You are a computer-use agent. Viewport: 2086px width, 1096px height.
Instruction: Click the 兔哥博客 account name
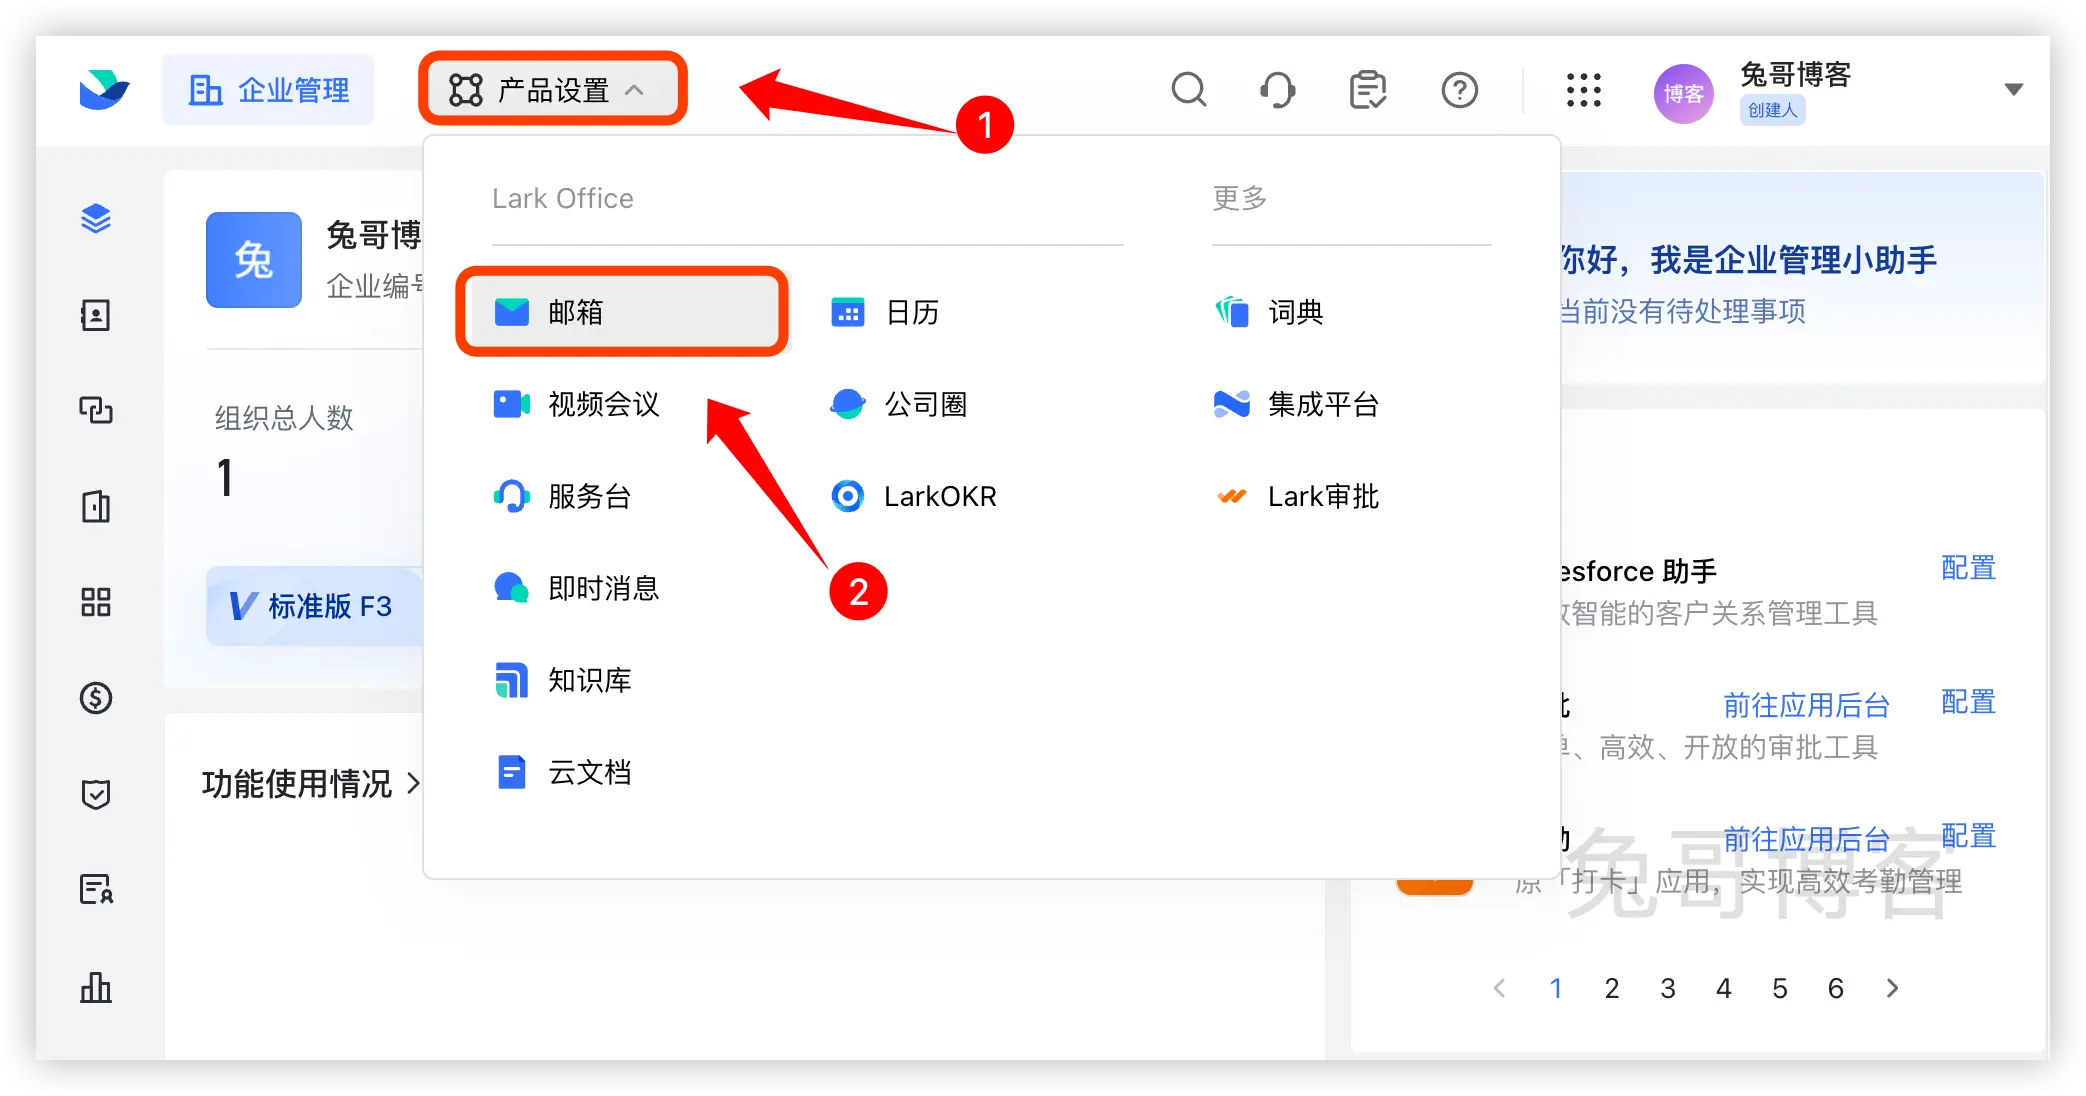(1796, 74)
